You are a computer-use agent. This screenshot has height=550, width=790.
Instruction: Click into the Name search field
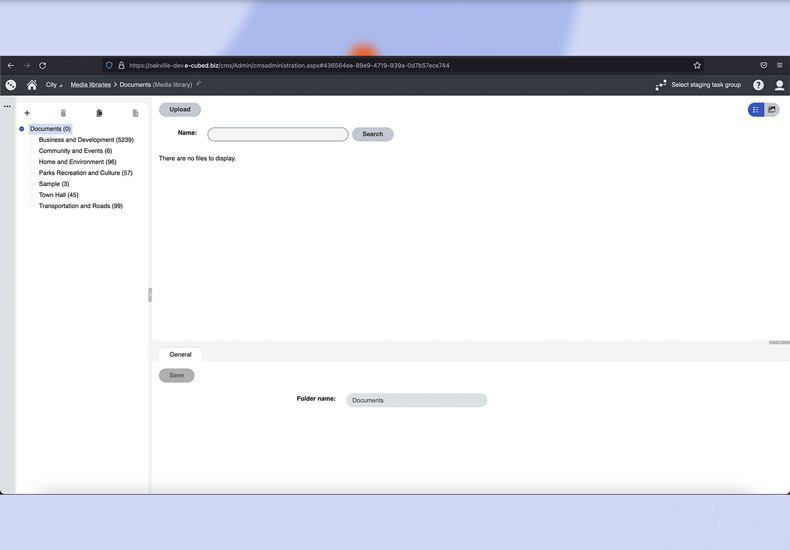tap(278, 134)
